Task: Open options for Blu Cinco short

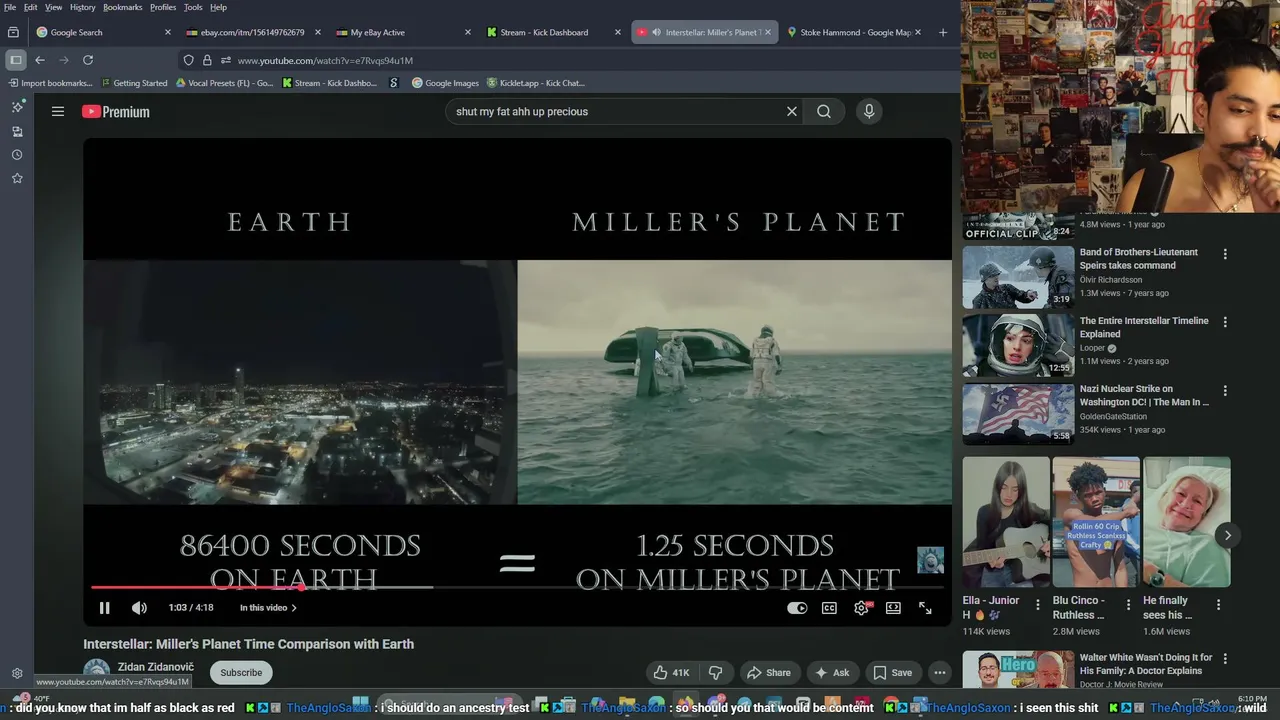Action: (x=1128, y=605)
